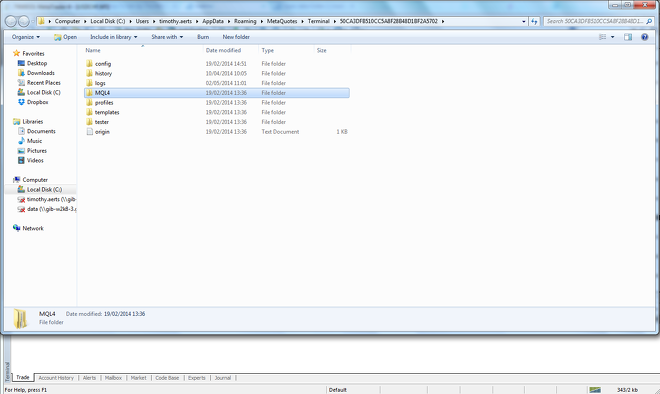
Task: Select the config folder icon
Action: 89,64
